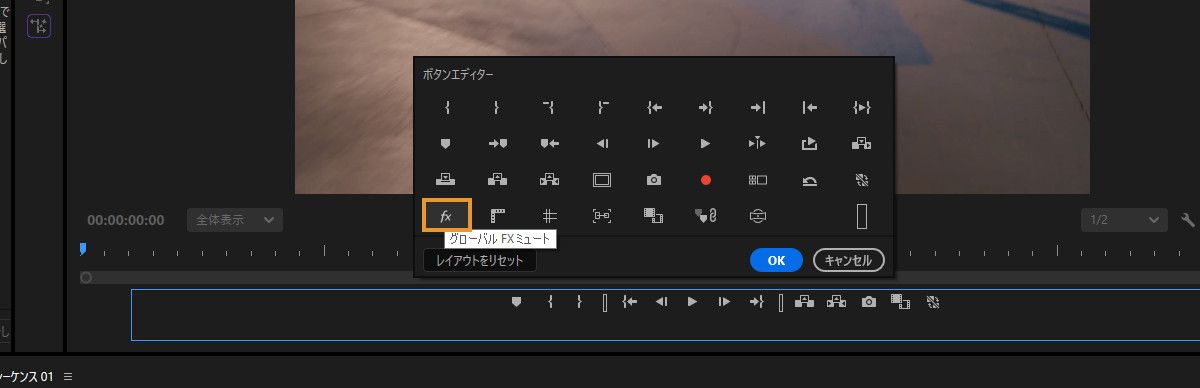Choose Go to Next Edit Point icon in editor
The height and width of the screenshot is (388, 1200).
coord(757,107)
